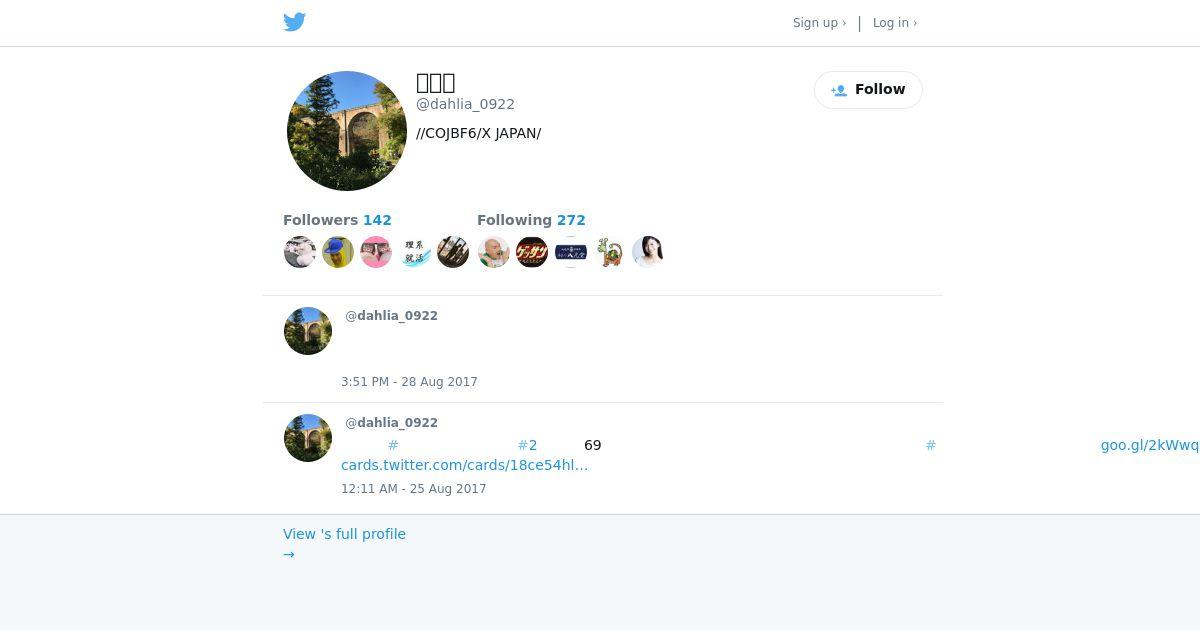This screenshot has width=1200, height=630.
Task: Open the #2 hashtag in the tweet
Action: click(527, 445)
